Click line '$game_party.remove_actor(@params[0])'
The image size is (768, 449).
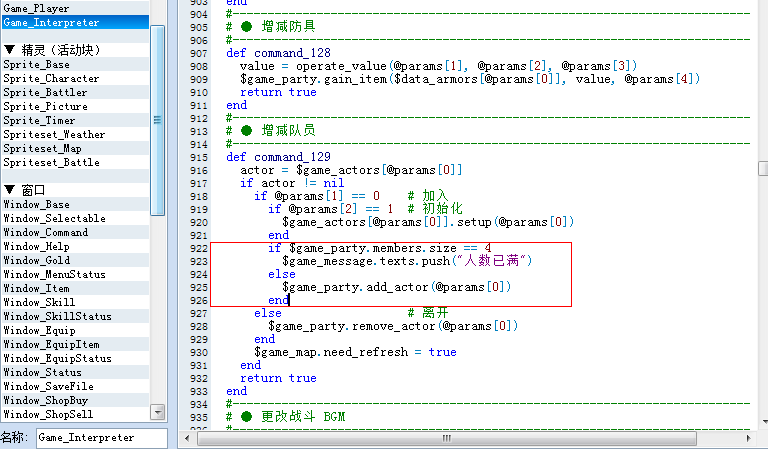point(393,326)
